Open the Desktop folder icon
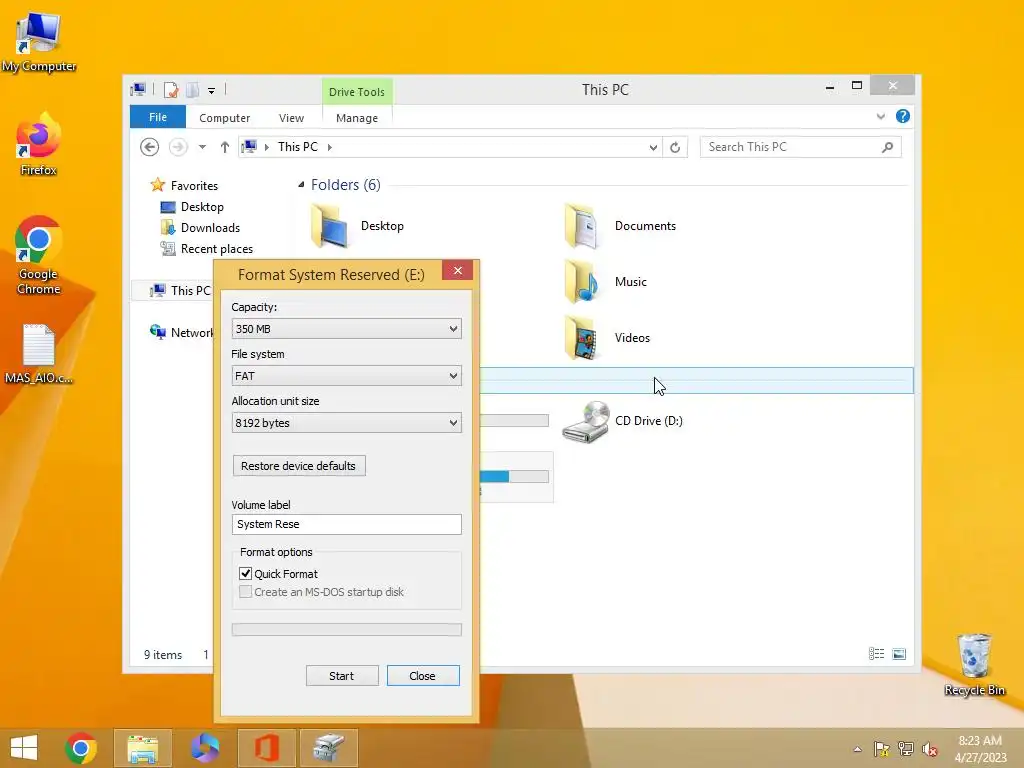 (329, 226)
